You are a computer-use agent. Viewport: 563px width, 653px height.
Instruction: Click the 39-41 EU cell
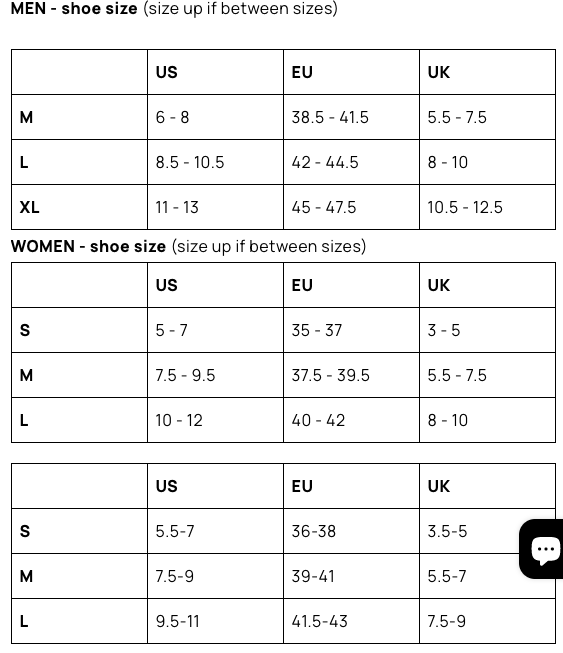[351, 576]
